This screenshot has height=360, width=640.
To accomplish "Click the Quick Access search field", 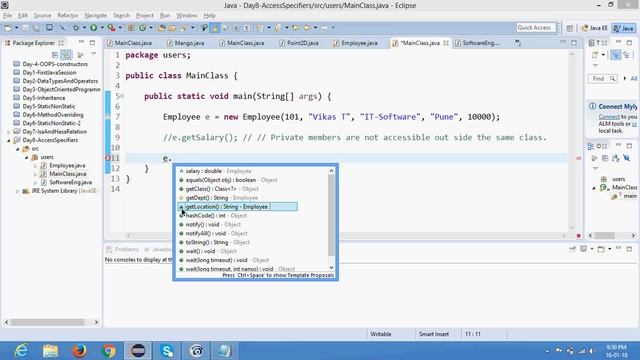I will [x=536, y=28].
